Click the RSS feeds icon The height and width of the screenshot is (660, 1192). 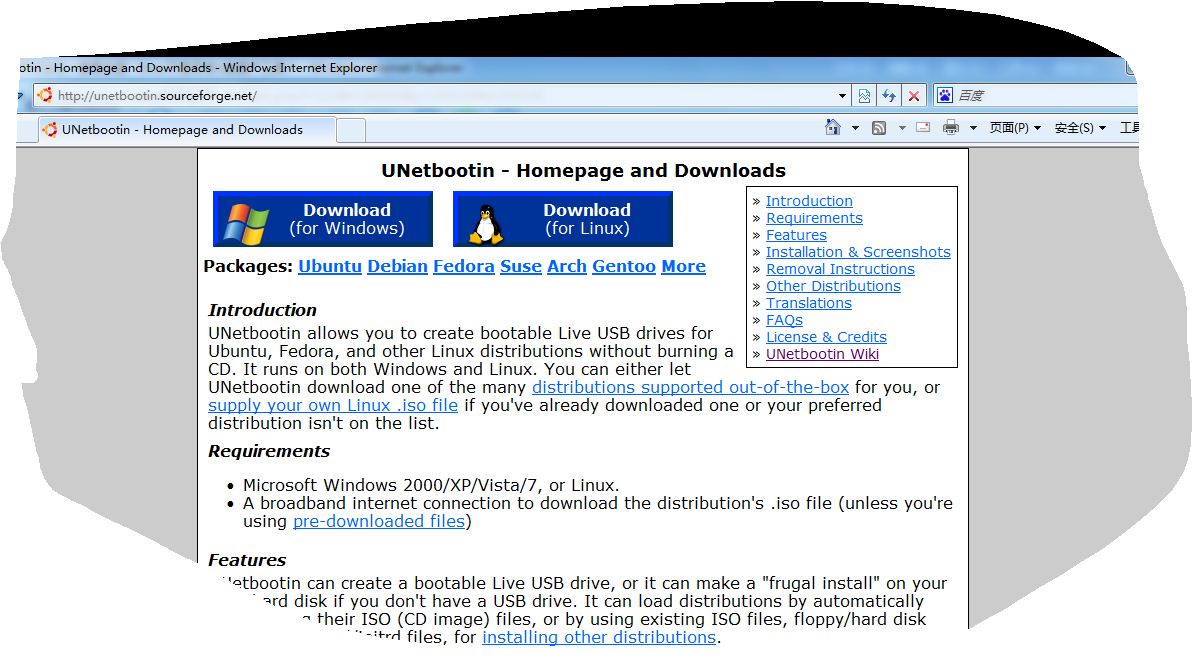pyautogui.click(x=879, y=128)
